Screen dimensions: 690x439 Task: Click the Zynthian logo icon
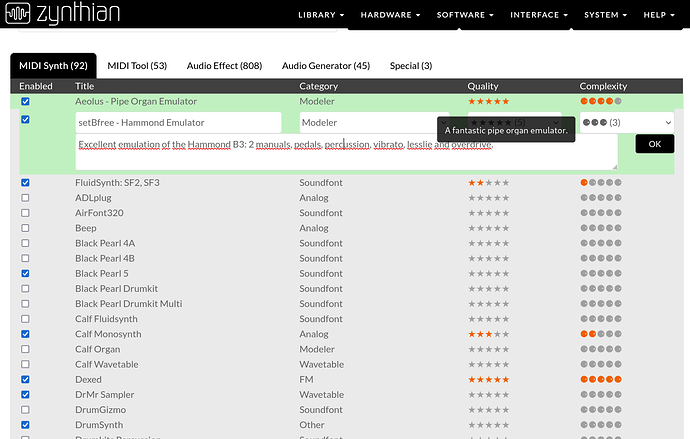18,13
